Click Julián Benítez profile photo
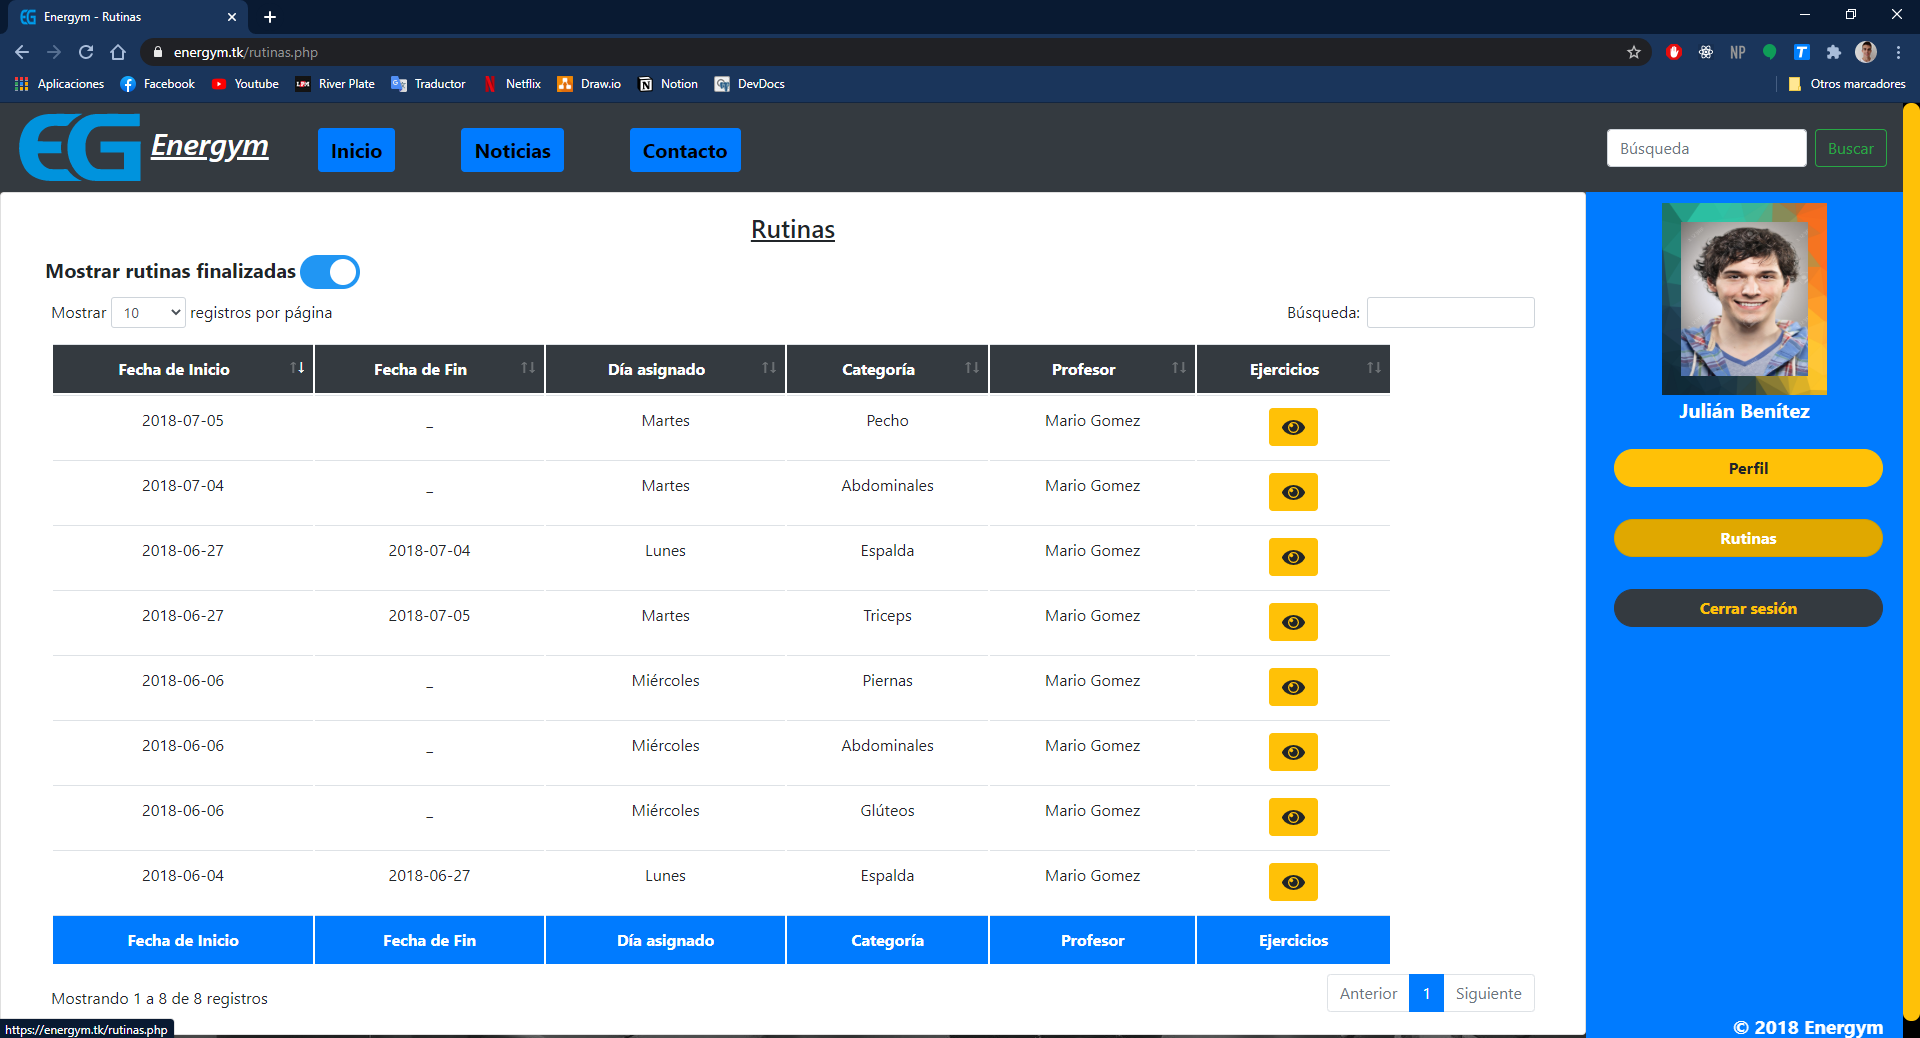 click(x=1744, y=299)
